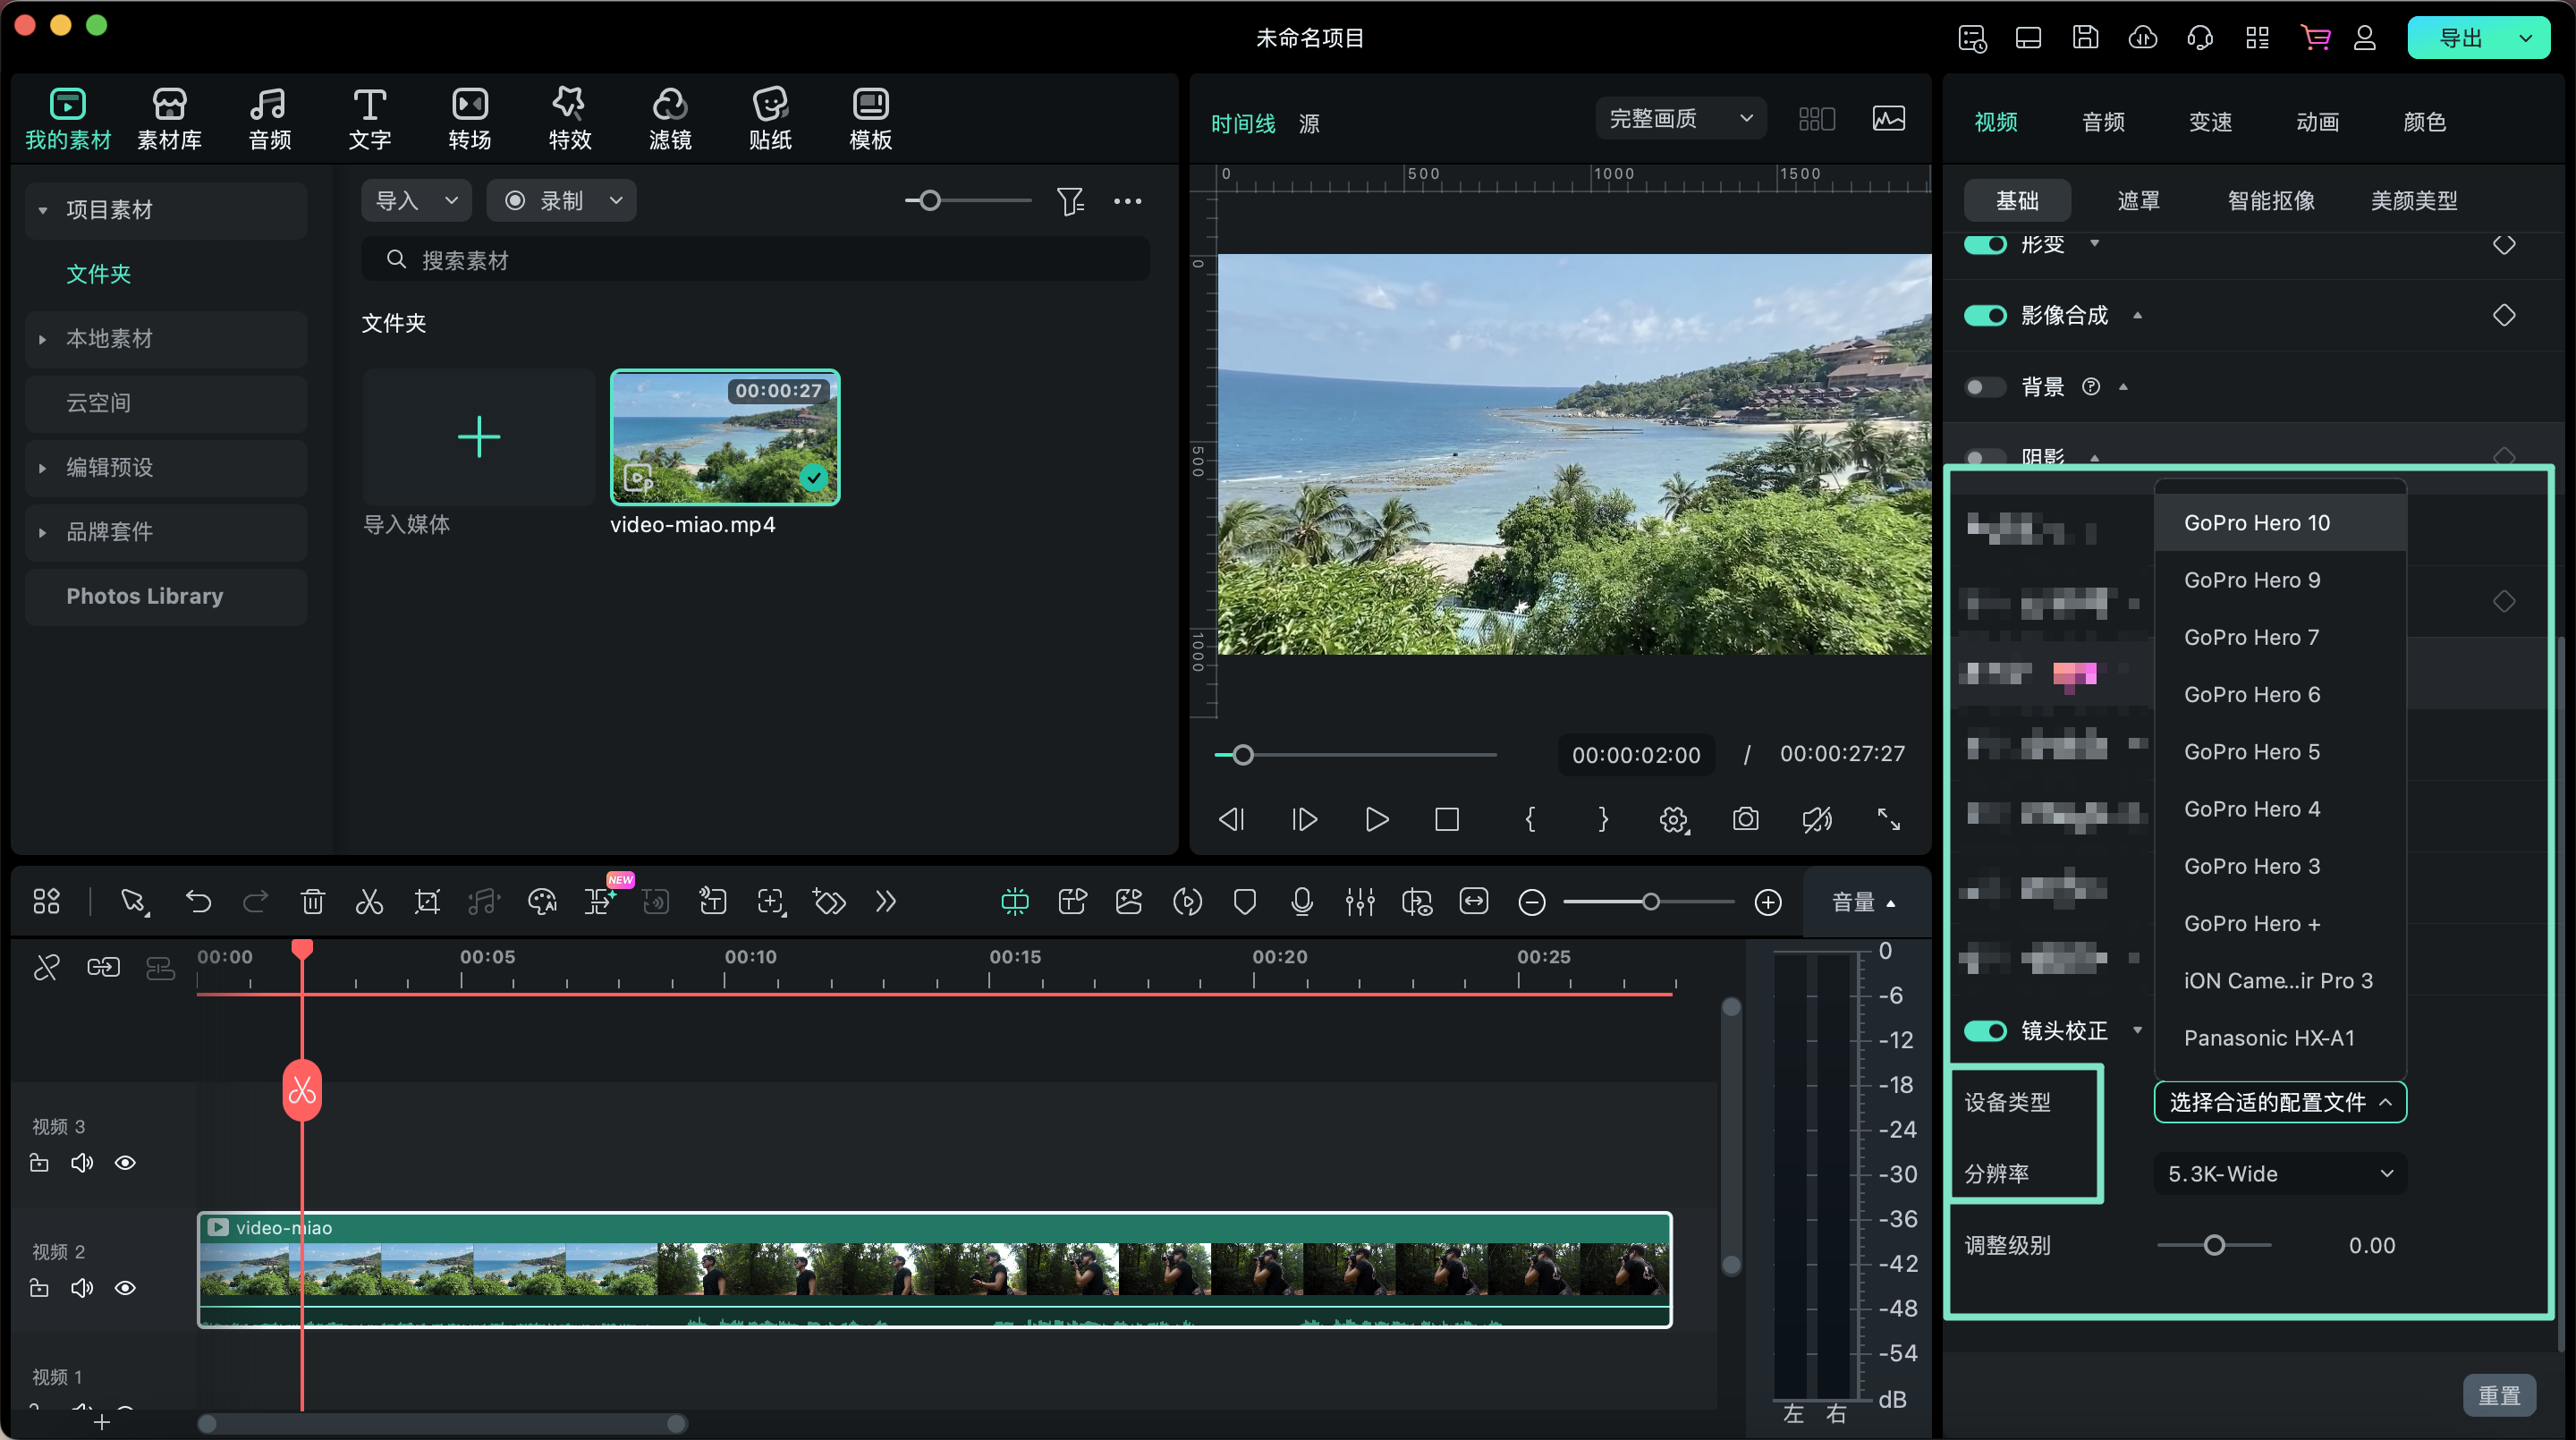The height and width of the screenshot is (1440, 2576).
Task: Open the Stickers (贴纸) library icon
Action: [770, 117]
